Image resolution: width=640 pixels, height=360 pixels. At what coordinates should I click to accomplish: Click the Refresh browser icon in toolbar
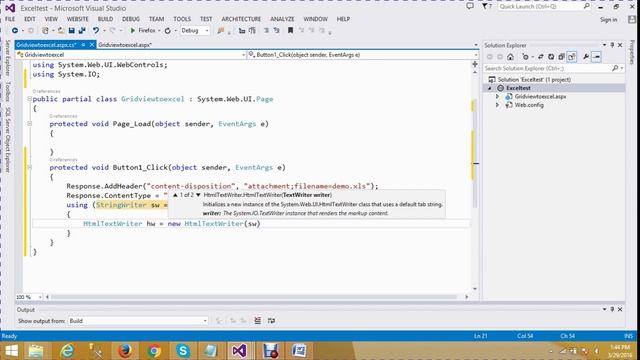click(168, 31)
